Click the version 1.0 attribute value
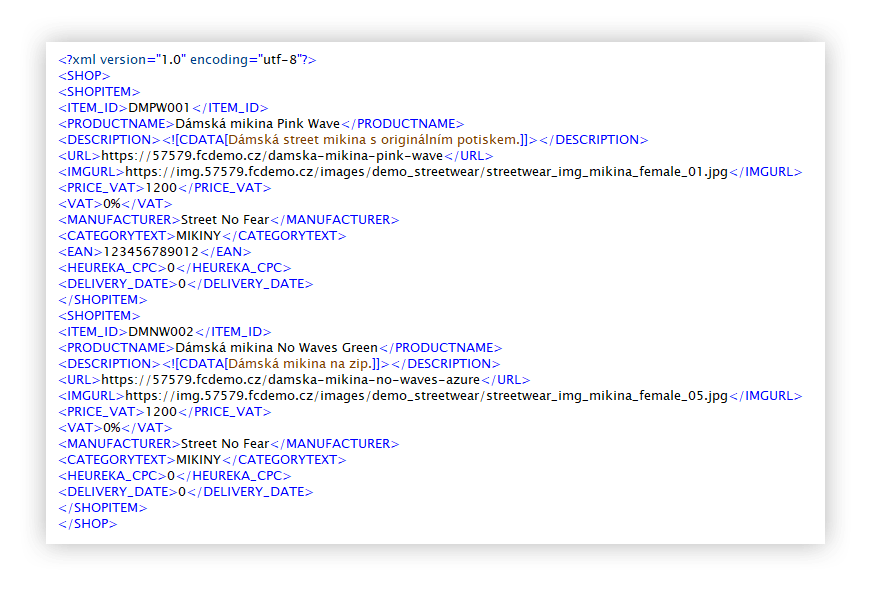 point(166,60)
